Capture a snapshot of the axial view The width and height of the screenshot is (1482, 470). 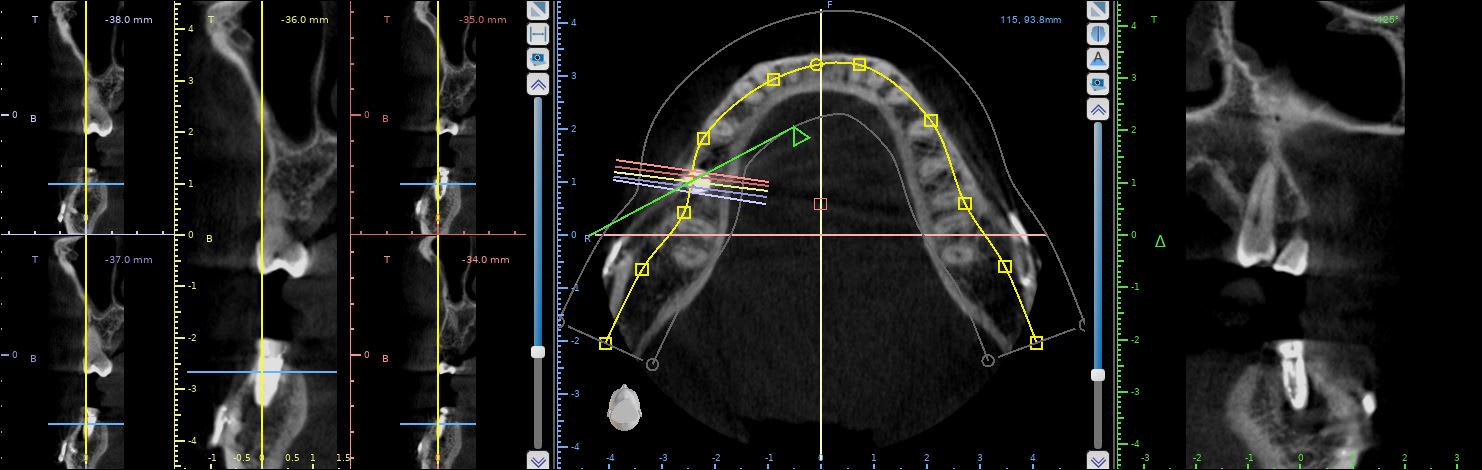(x=538, y=59)
